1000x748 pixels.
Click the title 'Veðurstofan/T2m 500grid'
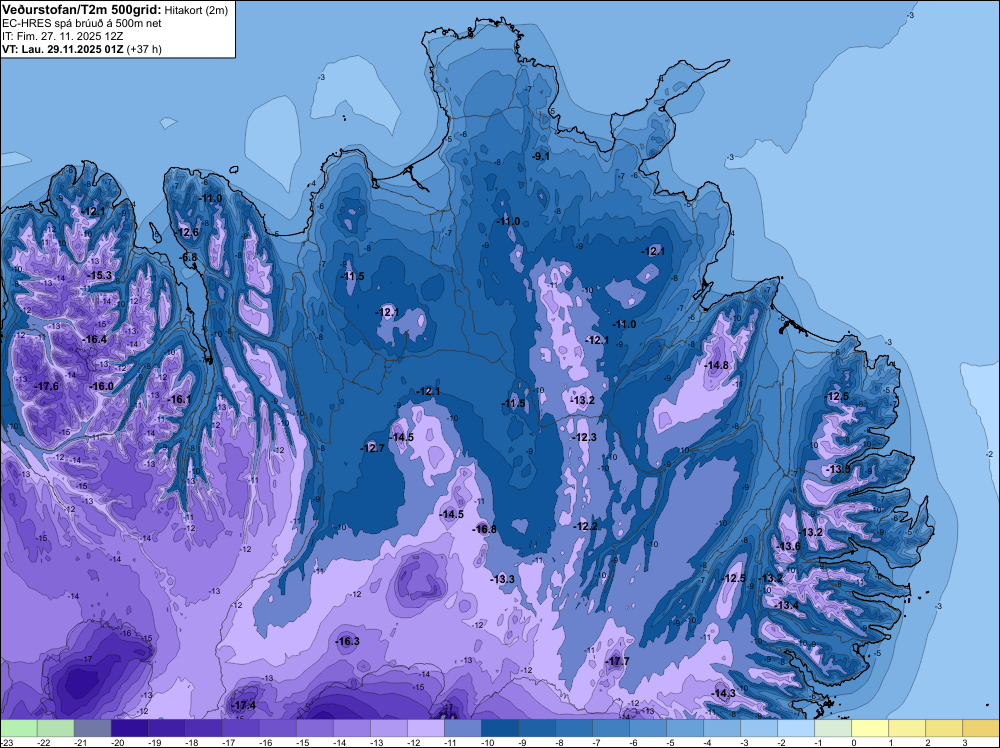pyautogui.click(x=82, y=10)
